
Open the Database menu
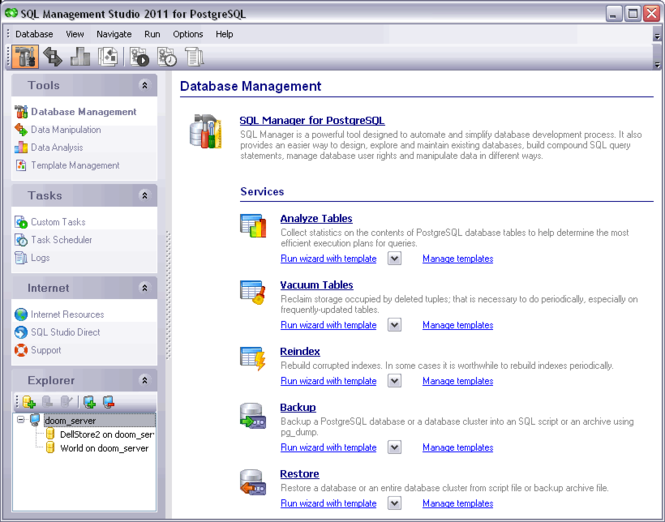[x=34, y=34]
